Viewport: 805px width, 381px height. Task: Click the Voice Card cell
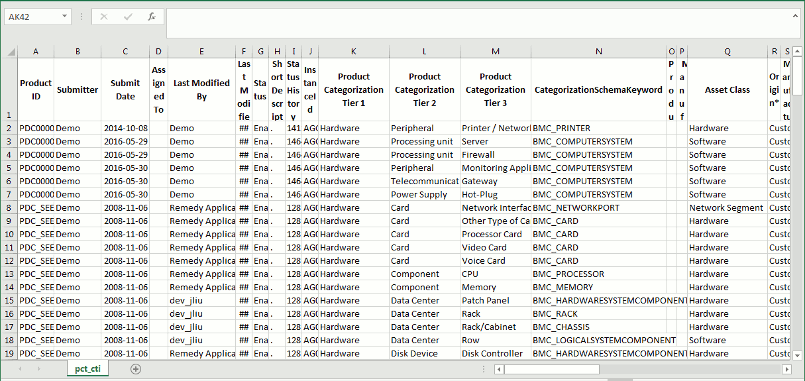[496, 261]
